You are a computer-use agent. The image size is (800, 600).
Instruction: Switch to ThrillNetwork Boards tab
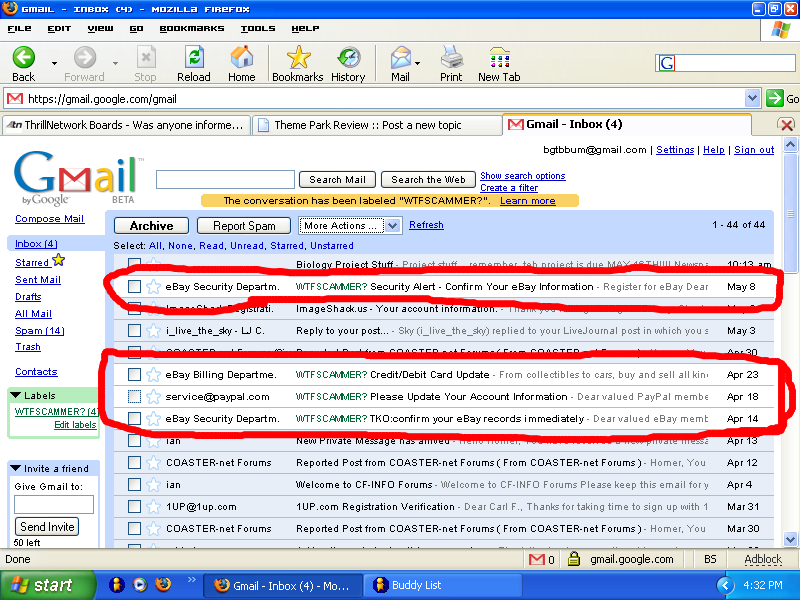tap(126, 126)
